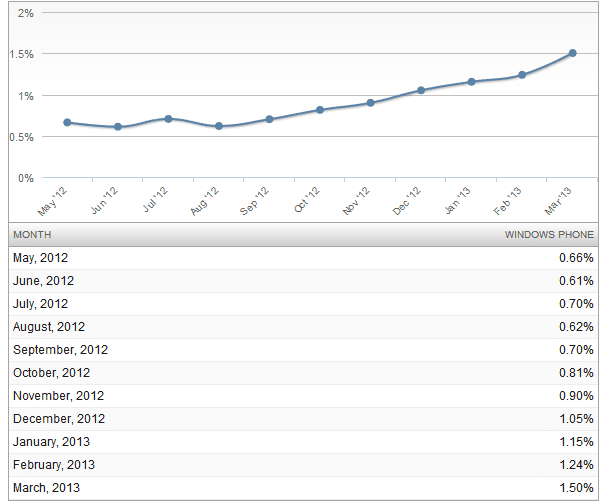This screenshot has height=502, width=605.
Task: Select the February, 2013 table cell
Action: [54, 465]
